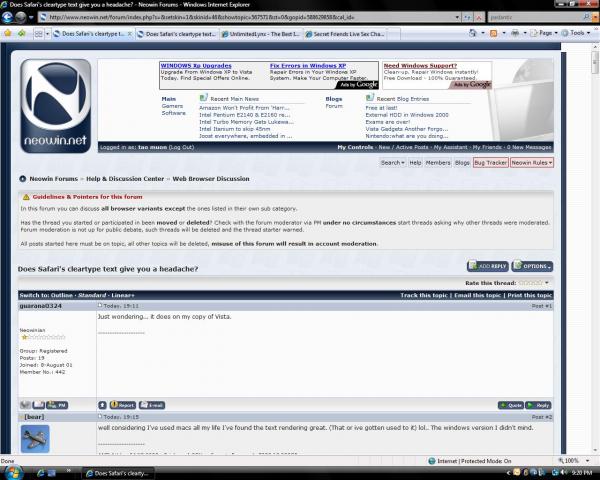This screenshot has width=600, height=480.
Task: Open the 'WINDOWS Xp Upgrades' ad link
Action: [x=196, y=66]
